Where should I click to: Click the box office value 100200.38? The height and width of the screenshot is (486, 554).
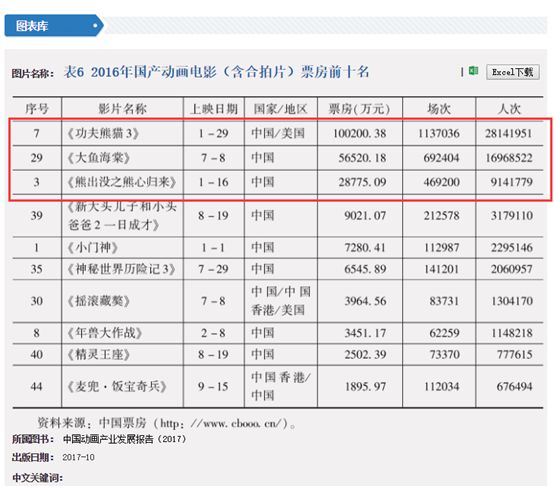click(360, 134)
